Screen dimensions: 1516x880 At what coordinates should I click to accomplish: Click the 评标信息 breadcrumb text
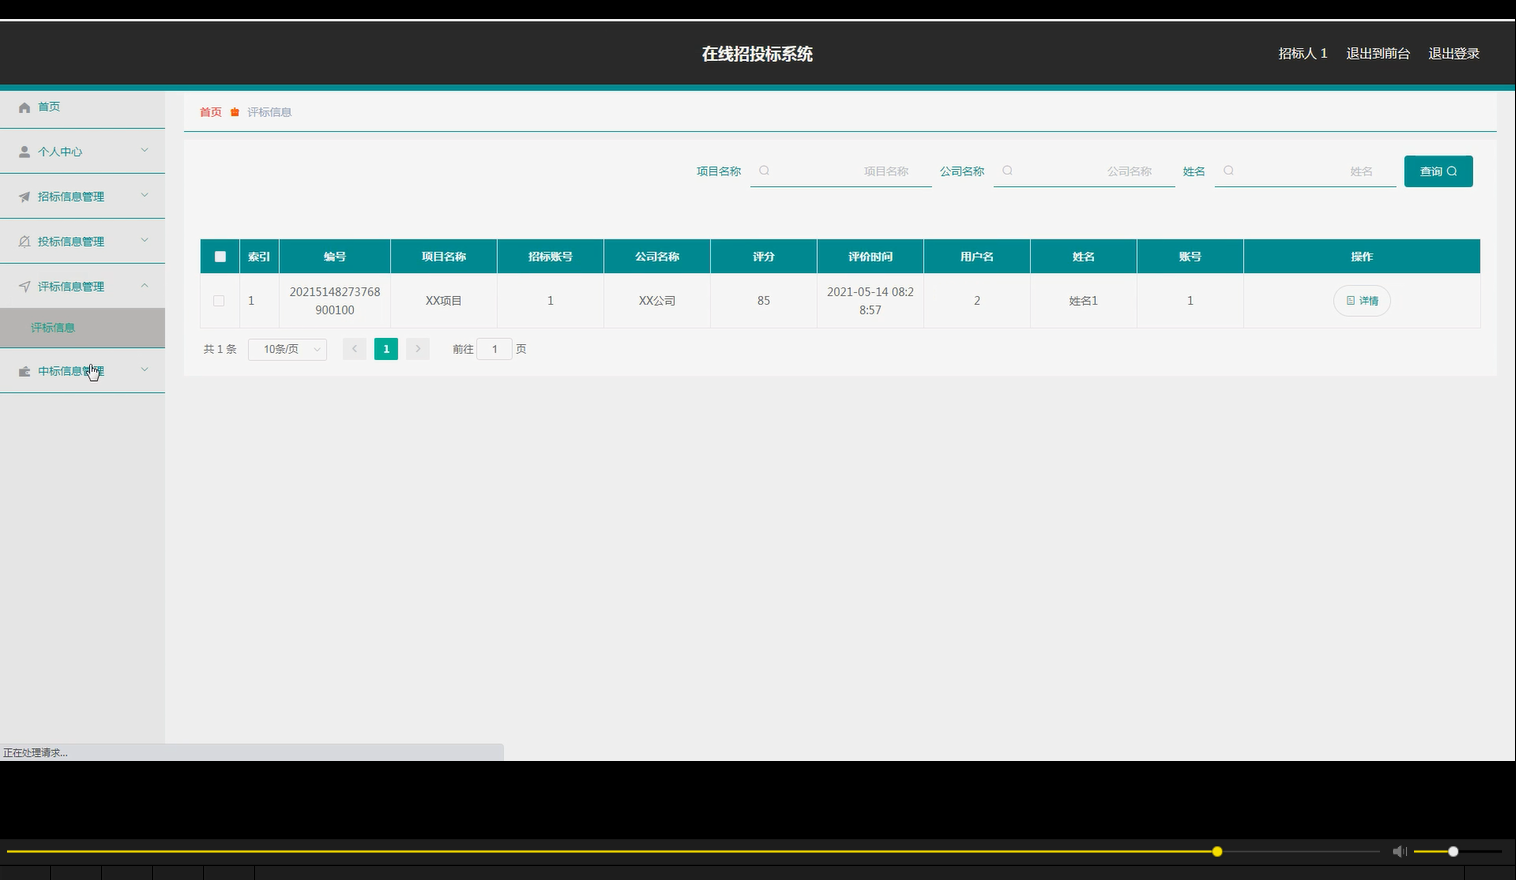tap(270, 112)
